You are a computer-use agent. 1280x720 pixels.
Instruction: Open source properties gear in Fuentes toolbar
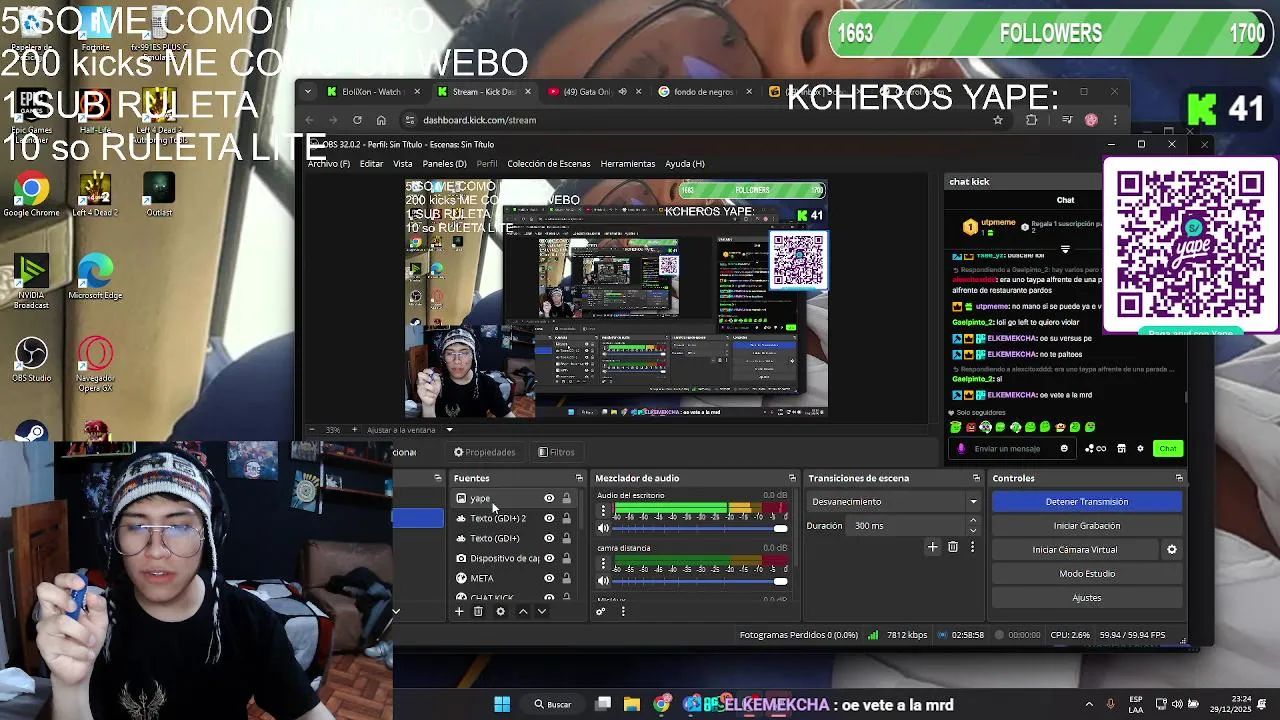tap(500, 611)
